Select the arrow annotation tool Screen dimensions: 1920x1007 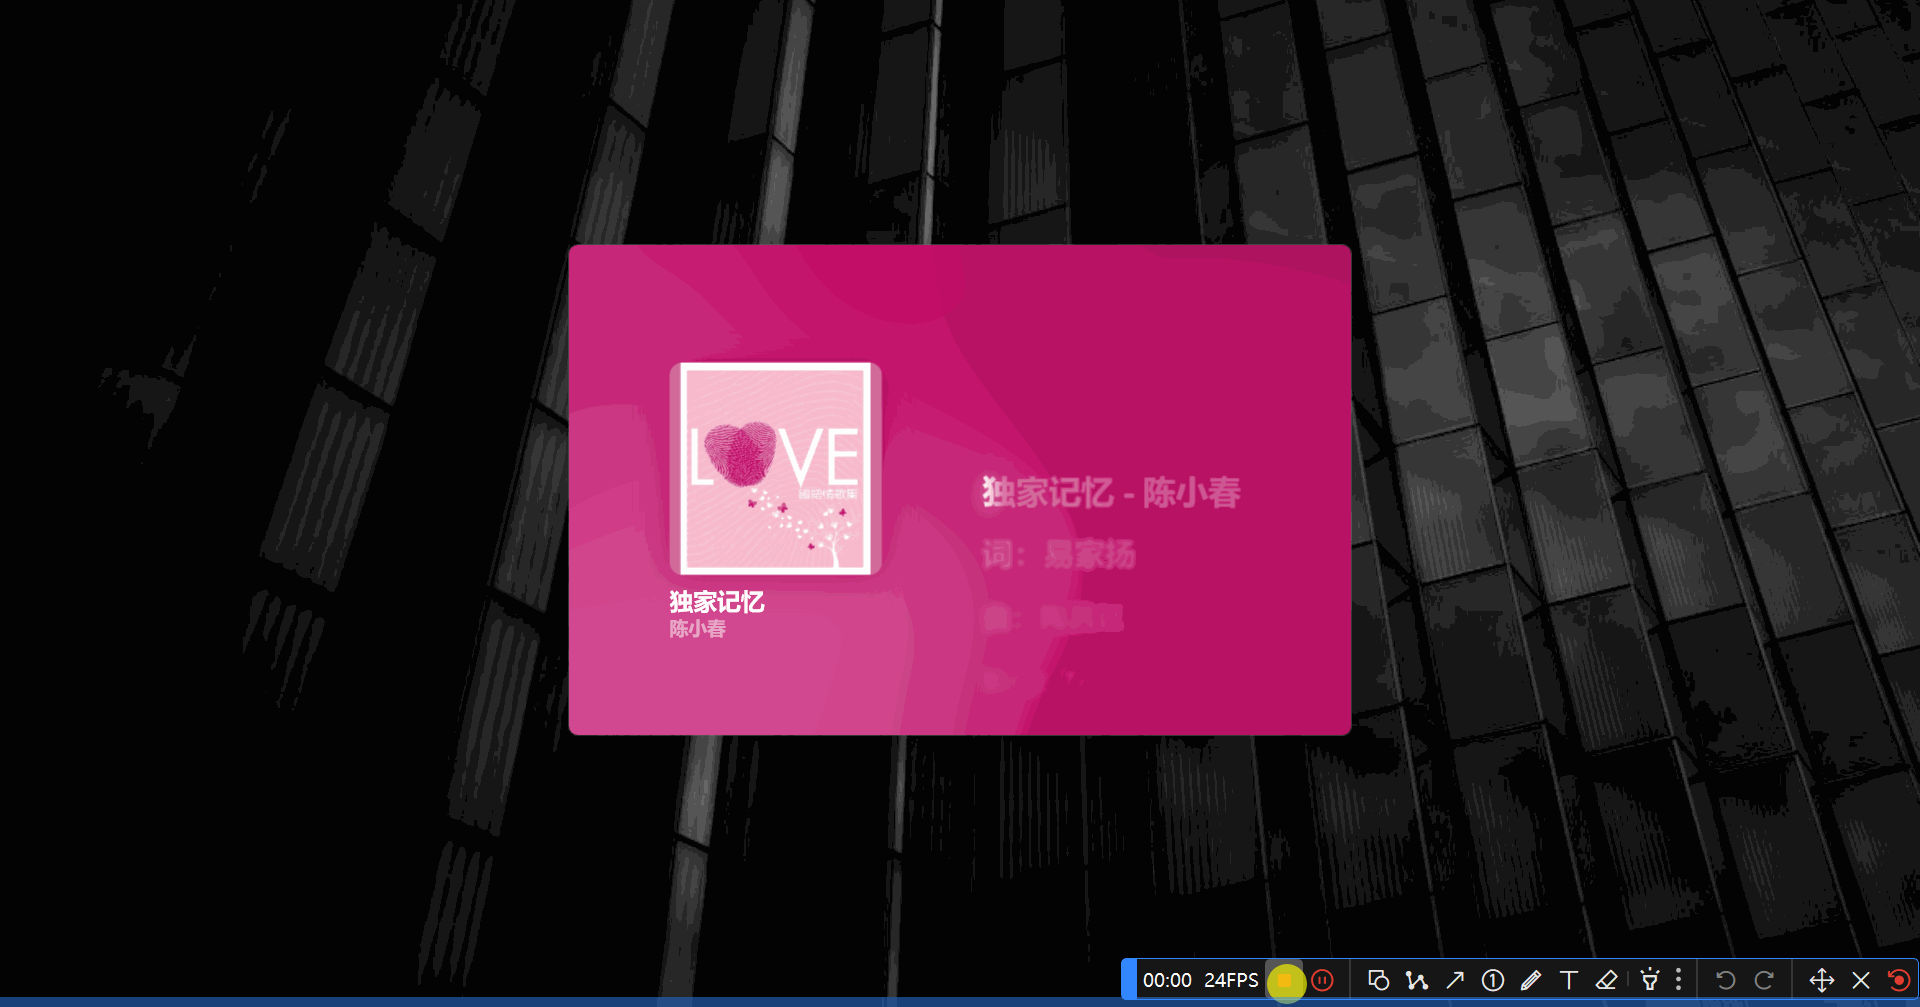1455,980
